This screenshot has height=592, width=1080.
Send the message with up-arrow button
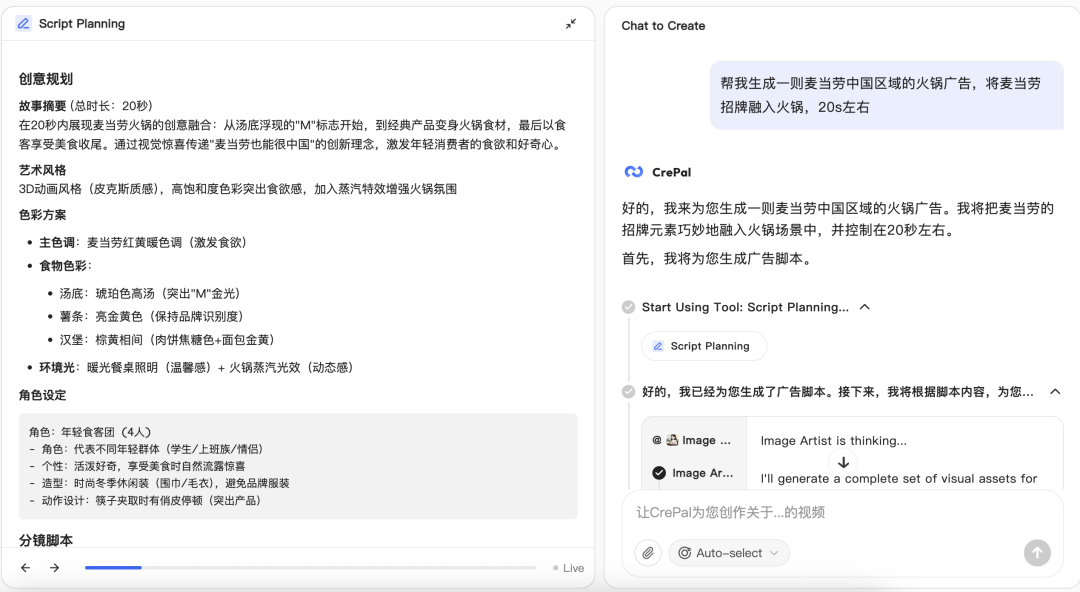tap(1037, 553)
